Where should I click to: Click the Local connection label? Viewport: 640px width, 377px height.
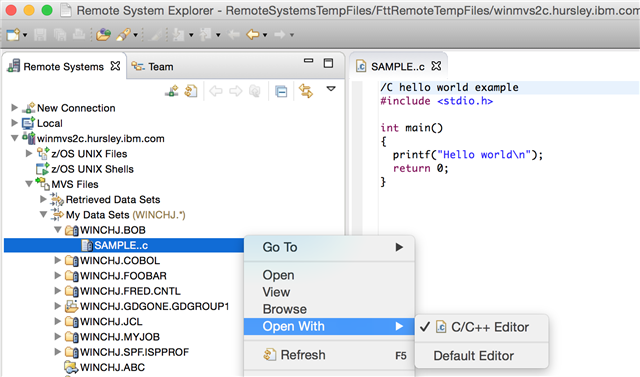[x=50, y=123]
